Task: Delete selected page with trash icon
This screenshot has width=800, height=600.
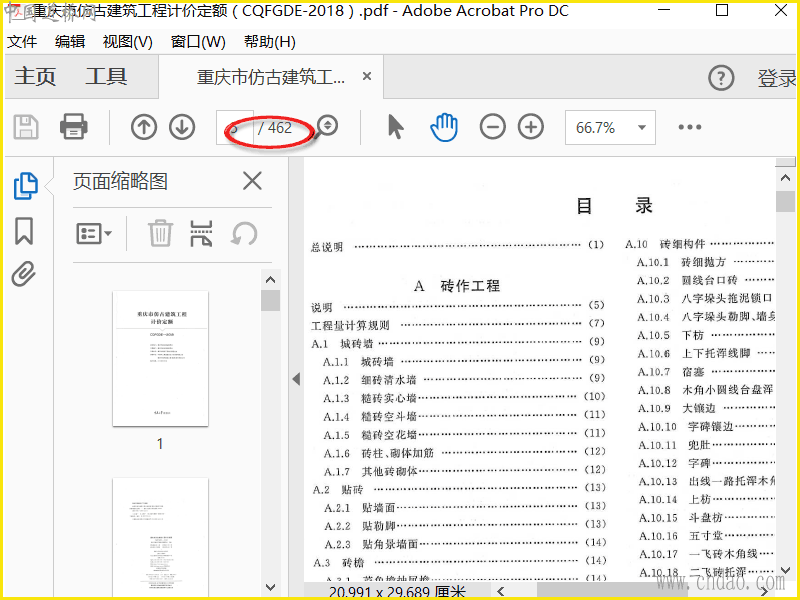Action: [x=160, y=234]
